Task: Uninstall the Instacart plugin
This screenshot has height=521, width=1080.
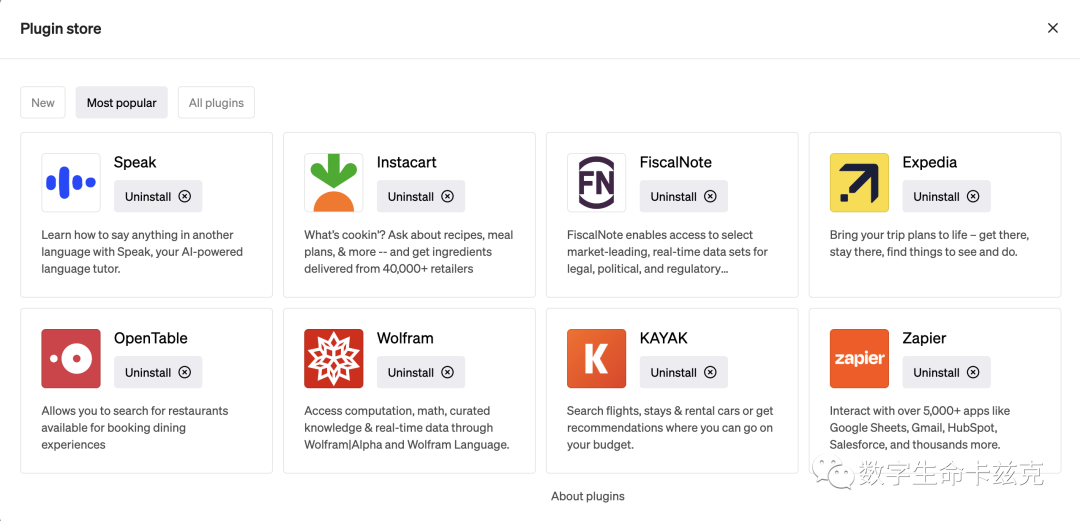Action: [421, 196]
